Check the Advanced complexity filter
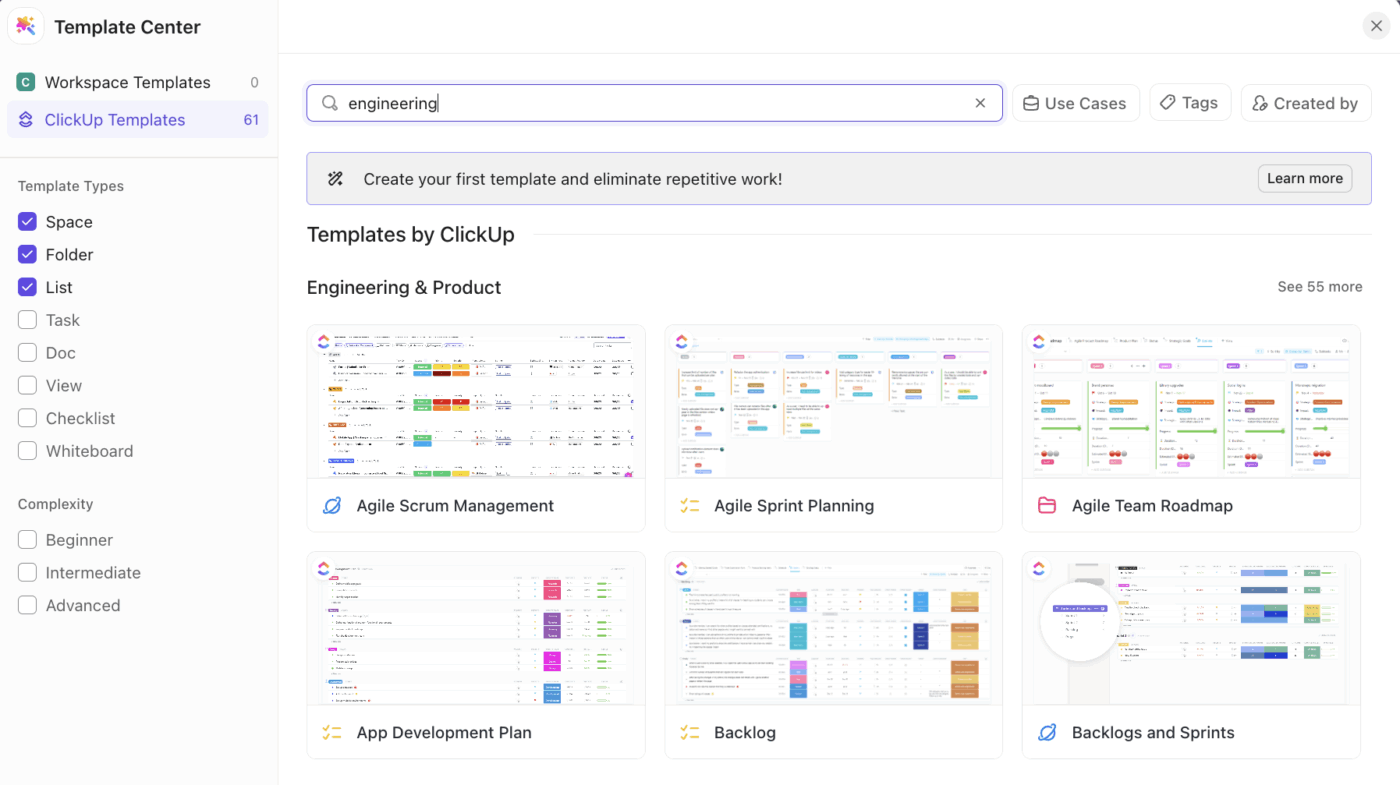Image resolution: width=1400 pixels, height=785 pixels. [28, 606]
